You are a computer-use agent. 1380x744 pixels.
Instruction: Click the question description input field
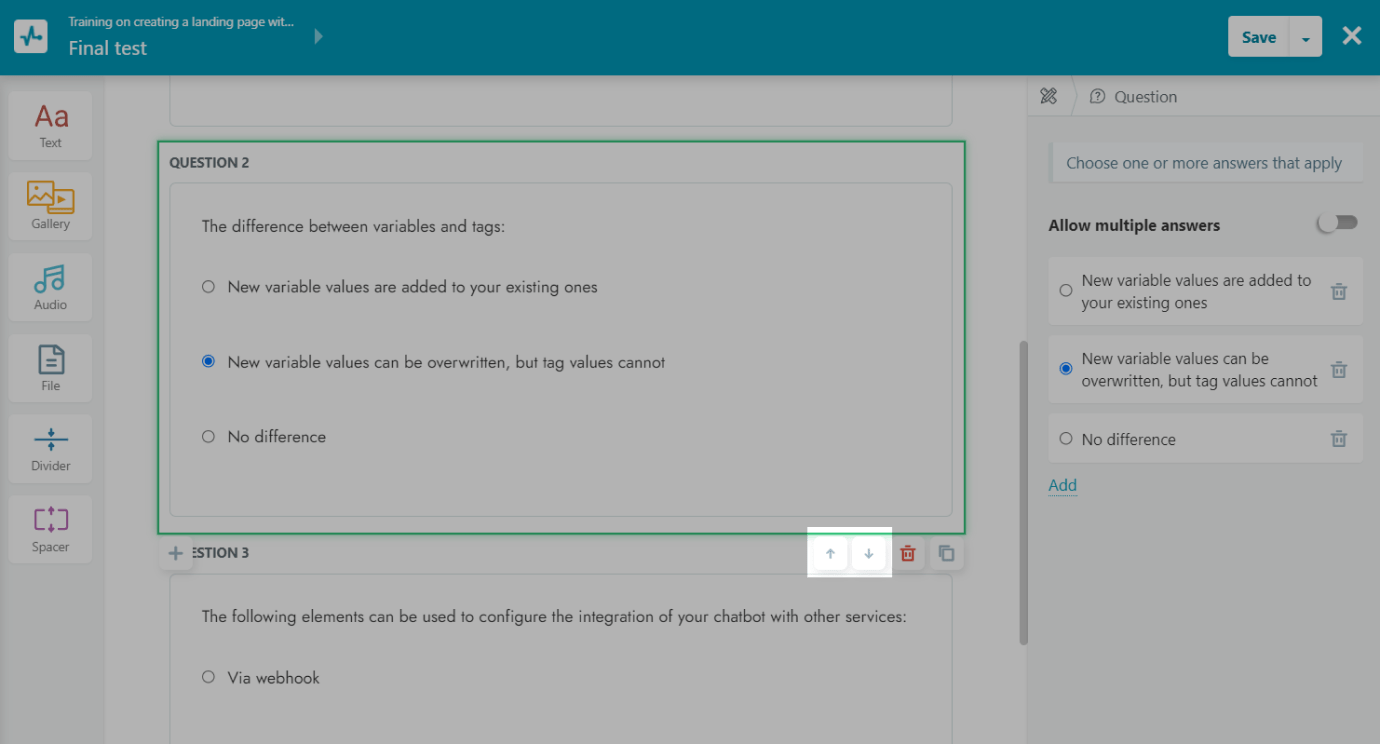tap(1205, 163)
